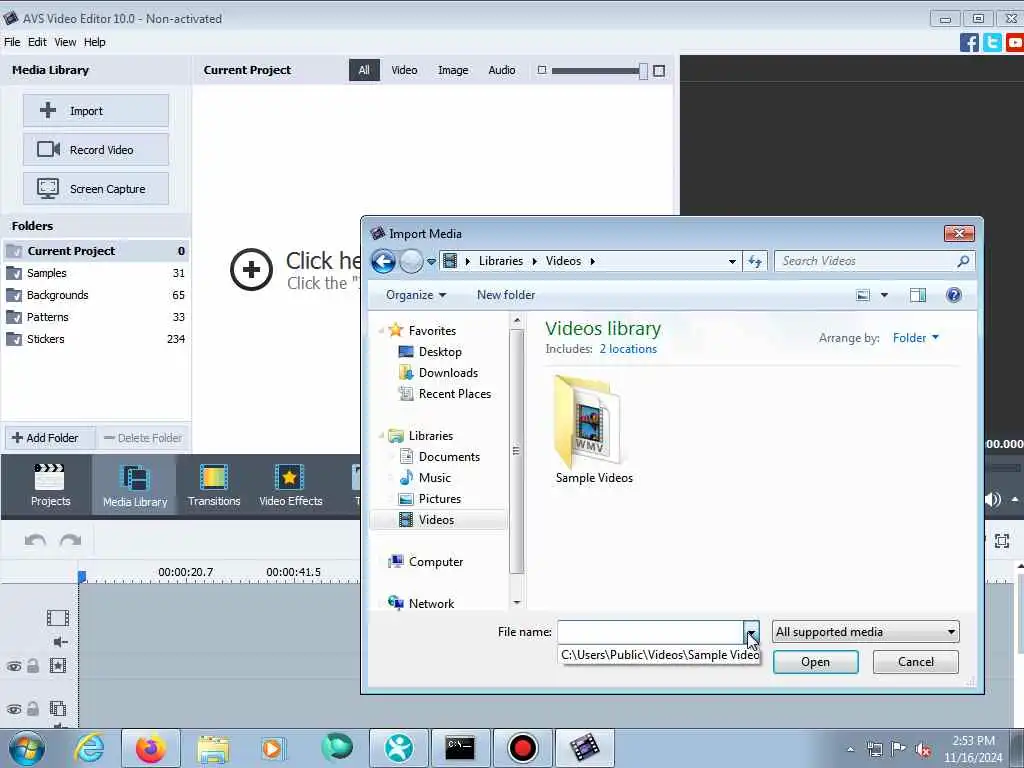Click the Redo arrow icon
The width and height of the screenshot is (1024, 768).
pyautogui.click(x=70, y=540)
